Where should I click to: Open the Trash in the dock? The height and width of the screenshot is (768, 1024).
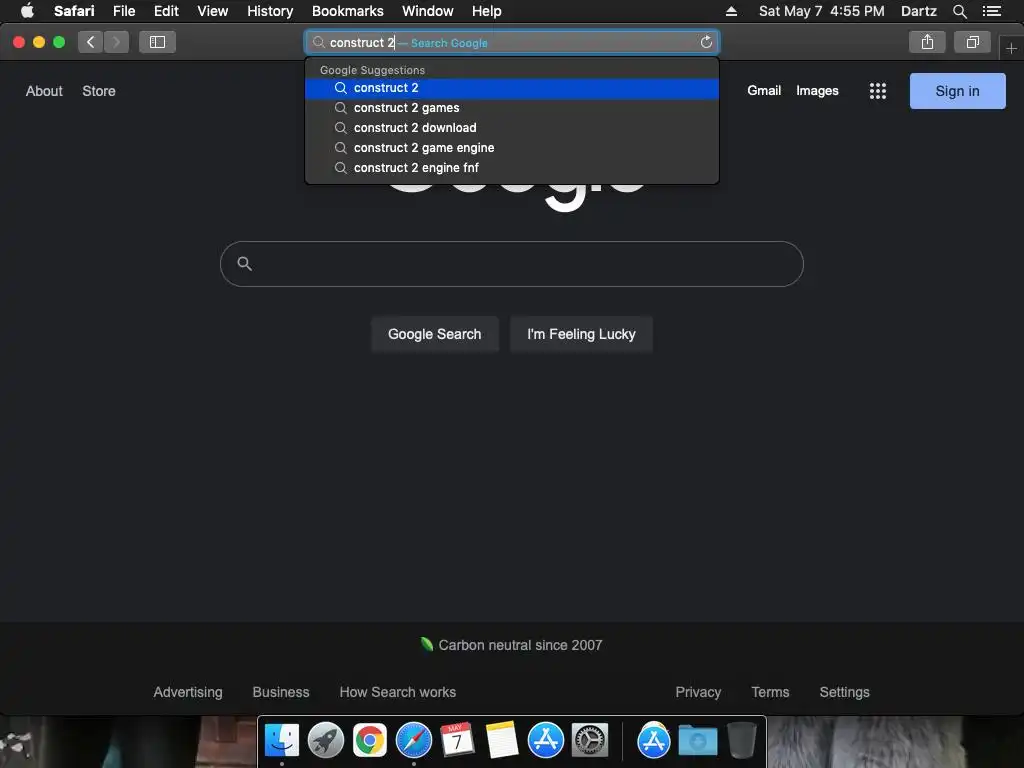742,741
